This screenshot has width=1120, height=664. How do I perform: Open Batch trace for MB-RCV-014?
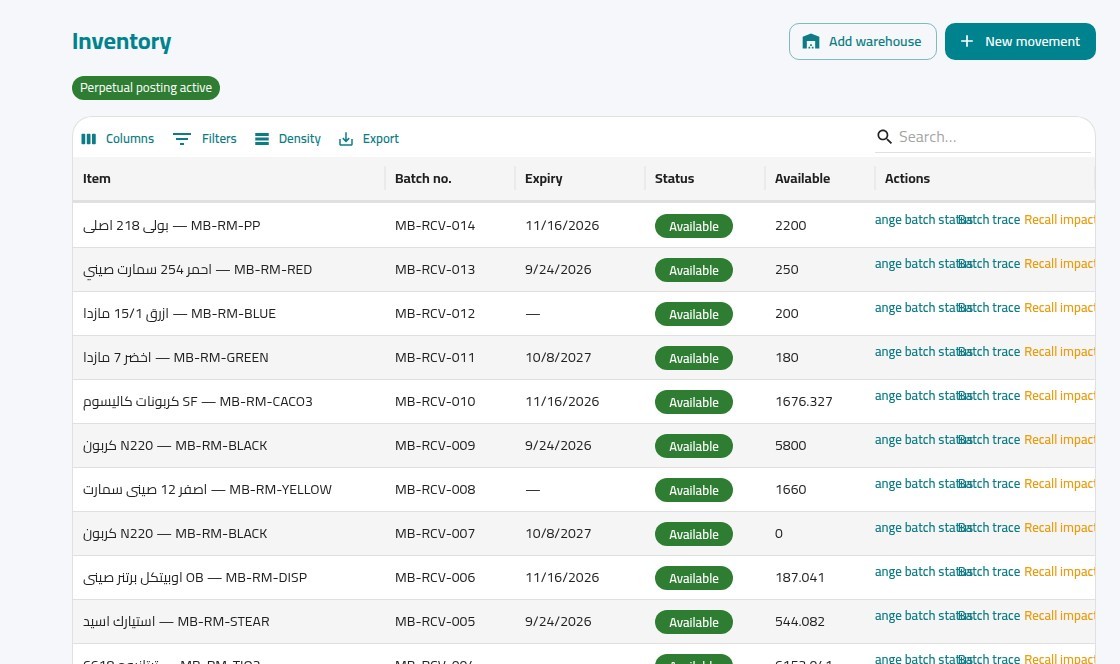pyautogui.click(x=989, y=219)
